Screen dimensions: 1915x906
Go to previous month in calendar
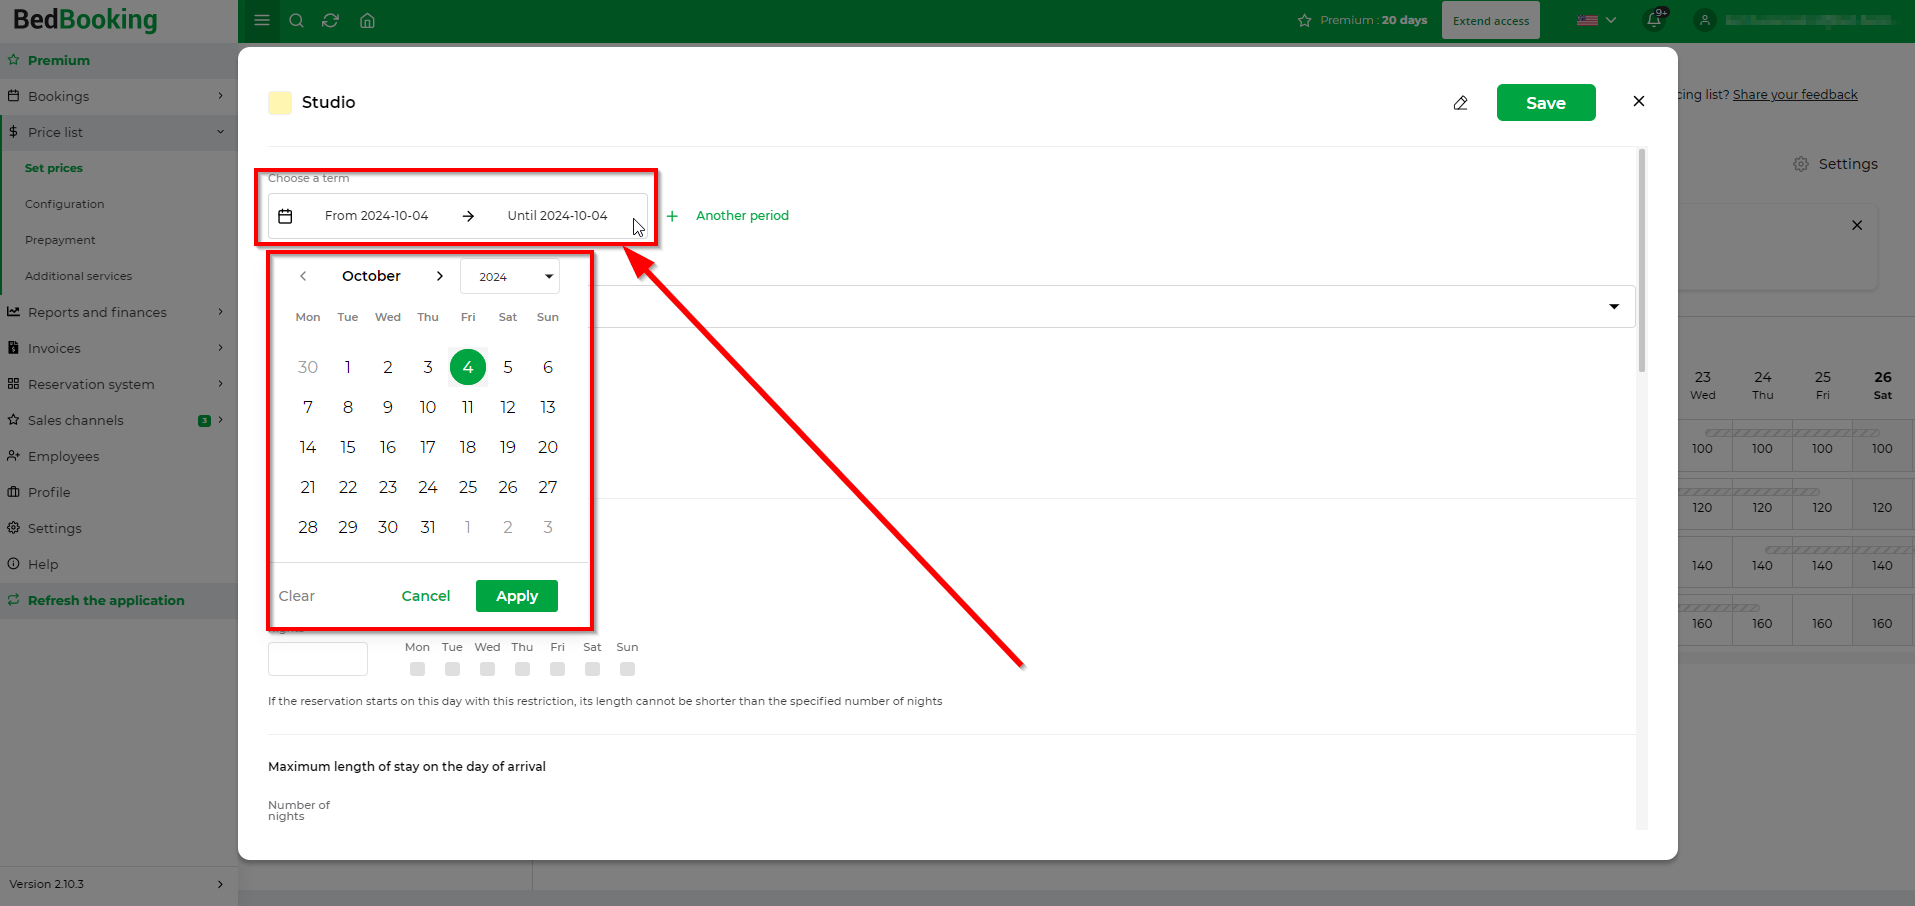point(303,276)
